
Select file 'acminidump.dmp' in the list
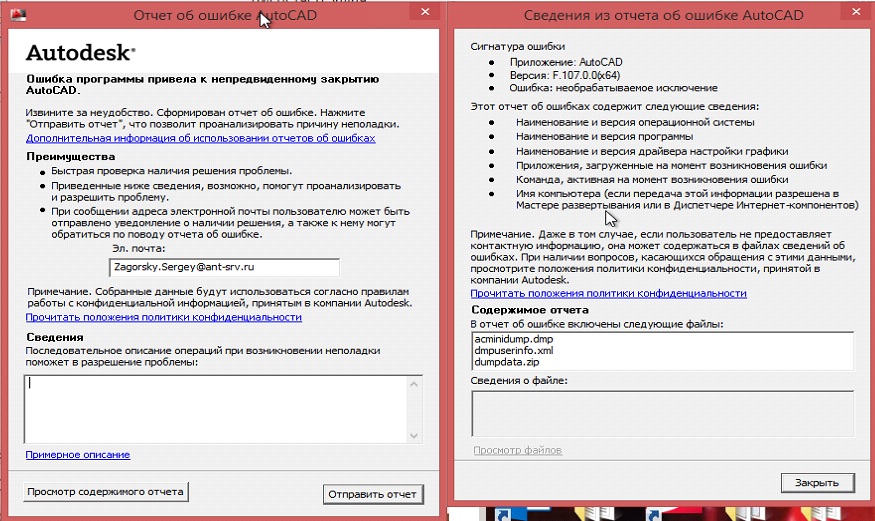(513, 339)
